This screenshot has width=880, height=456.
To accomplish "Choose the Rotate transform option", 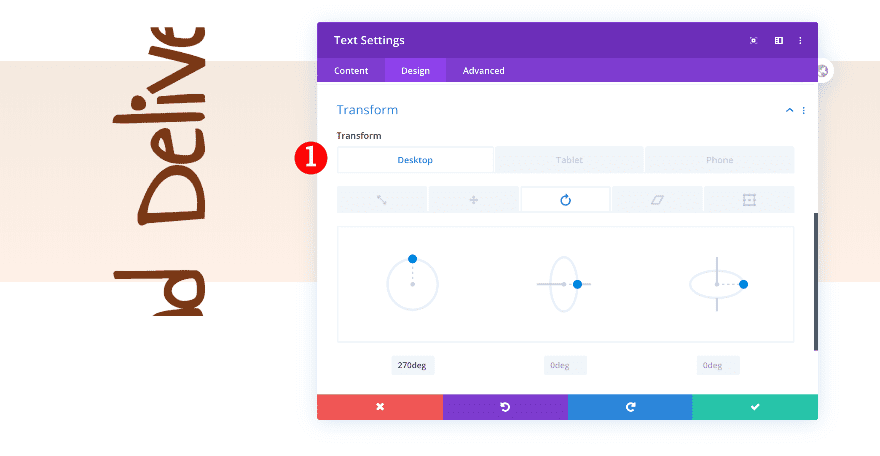I will pyautogui.click(x=565, y=200).
